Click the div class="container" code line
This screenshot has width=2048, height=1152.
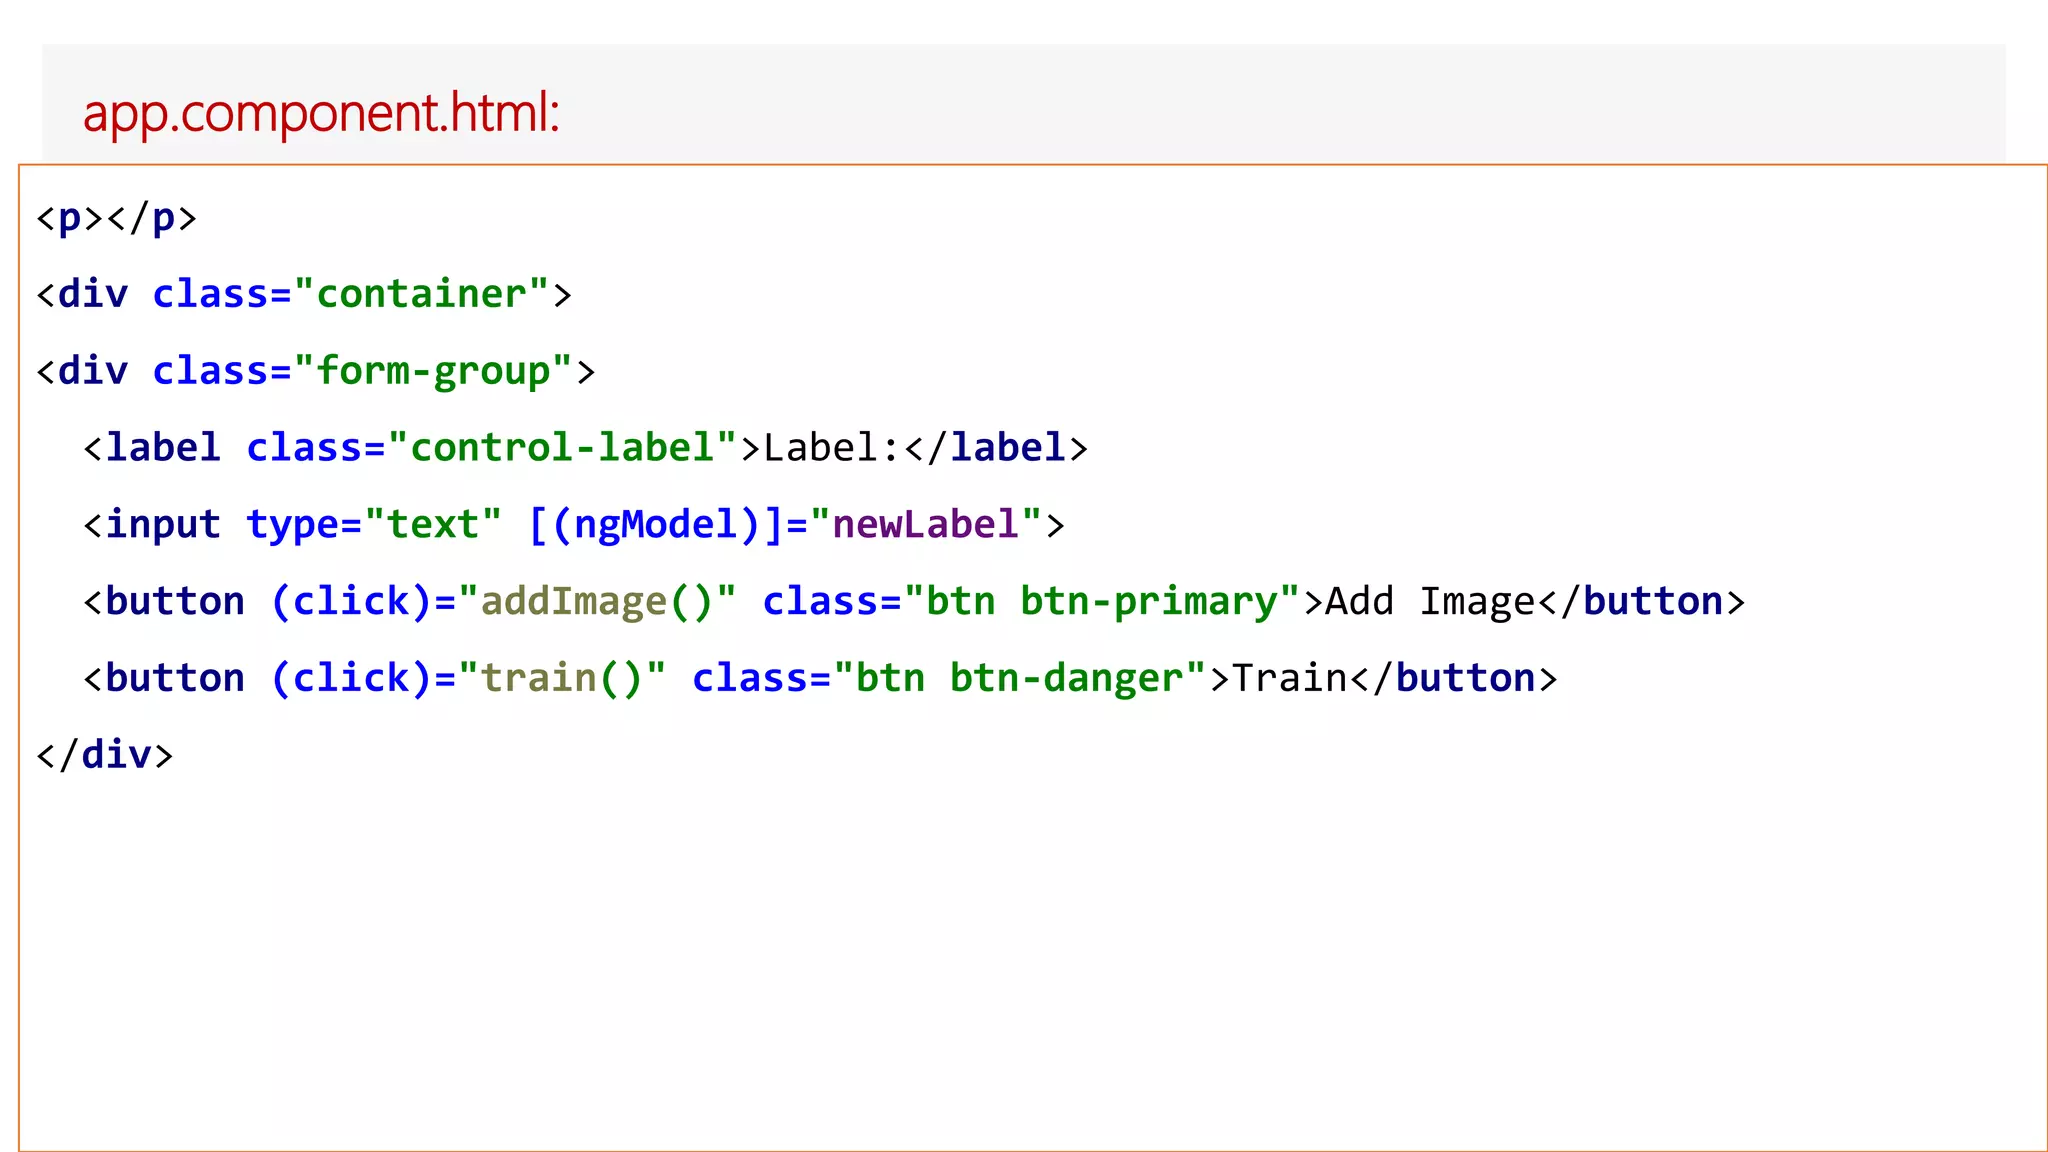click(x=304, y=294)
